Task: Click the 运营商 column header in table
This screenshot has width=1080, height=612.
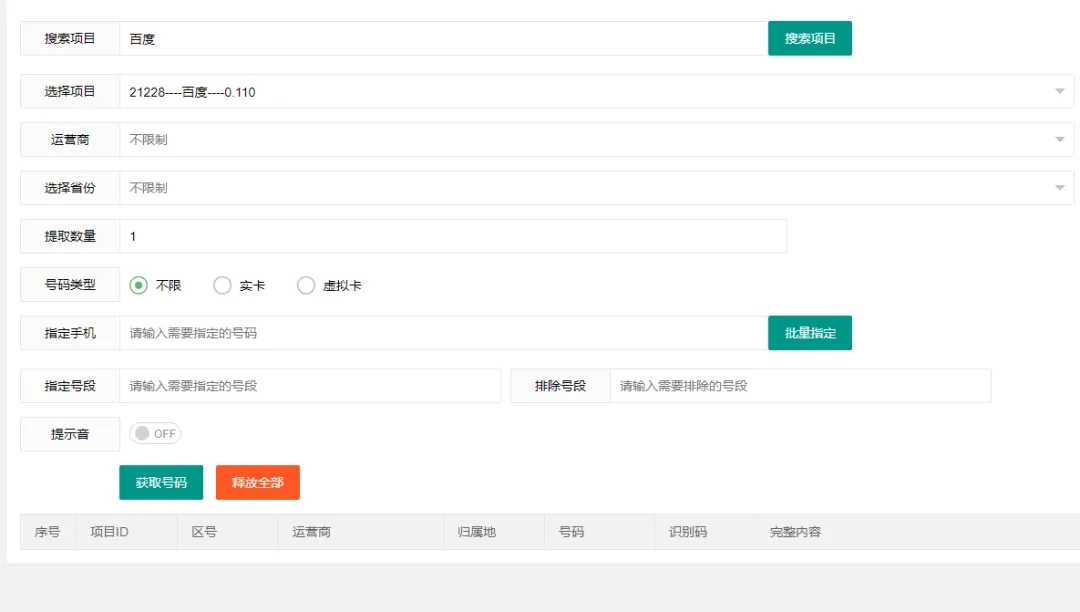Action: [311, 532]
